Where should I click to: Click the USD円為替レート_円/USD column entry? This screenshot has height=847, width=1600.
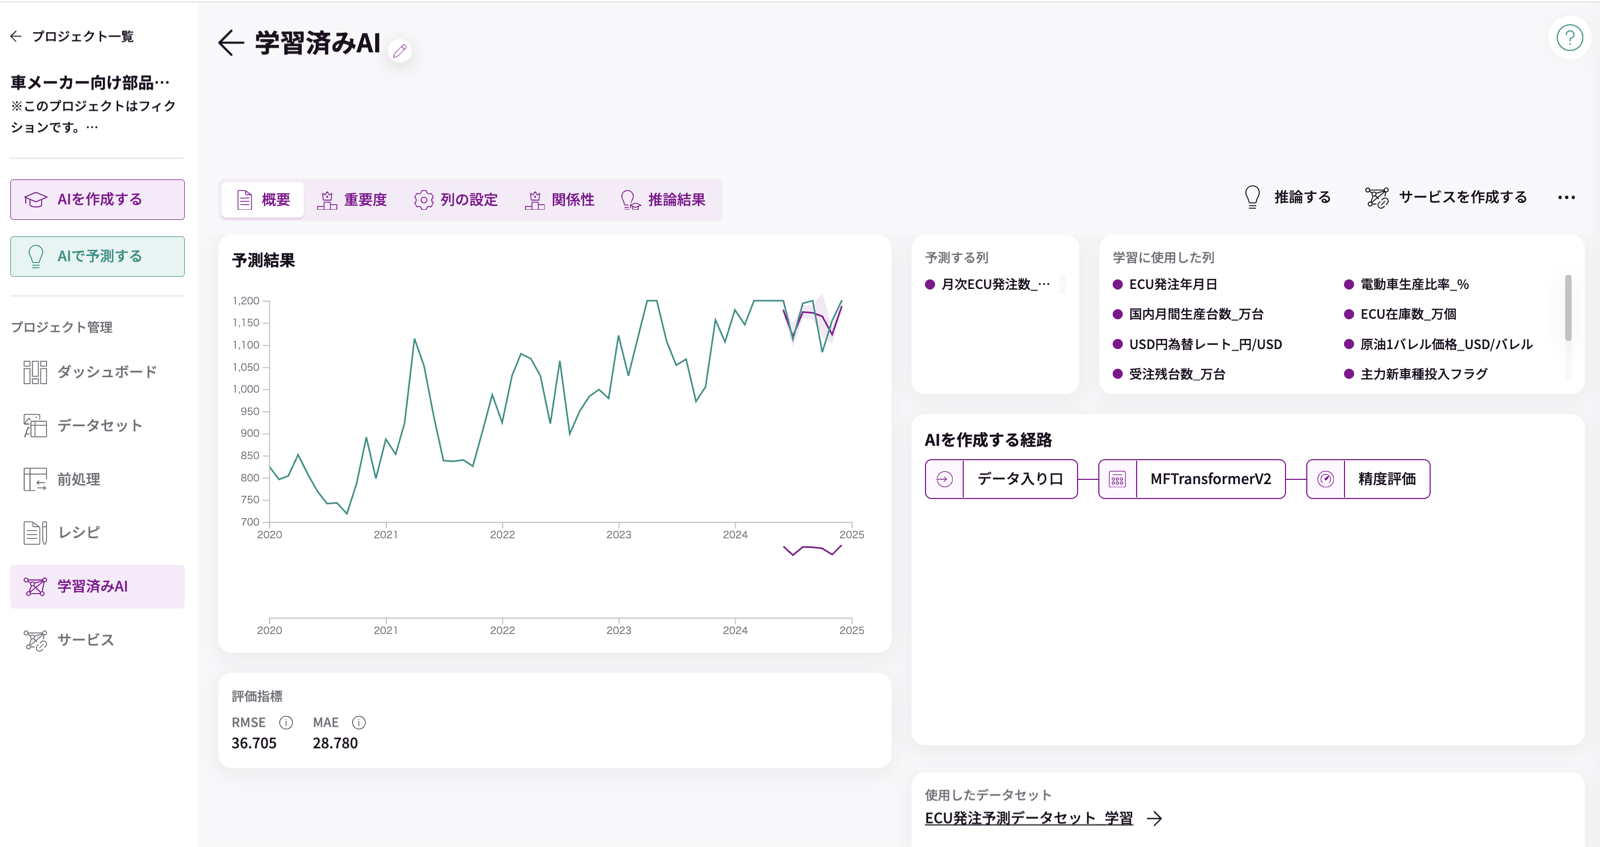(1197, 344)
